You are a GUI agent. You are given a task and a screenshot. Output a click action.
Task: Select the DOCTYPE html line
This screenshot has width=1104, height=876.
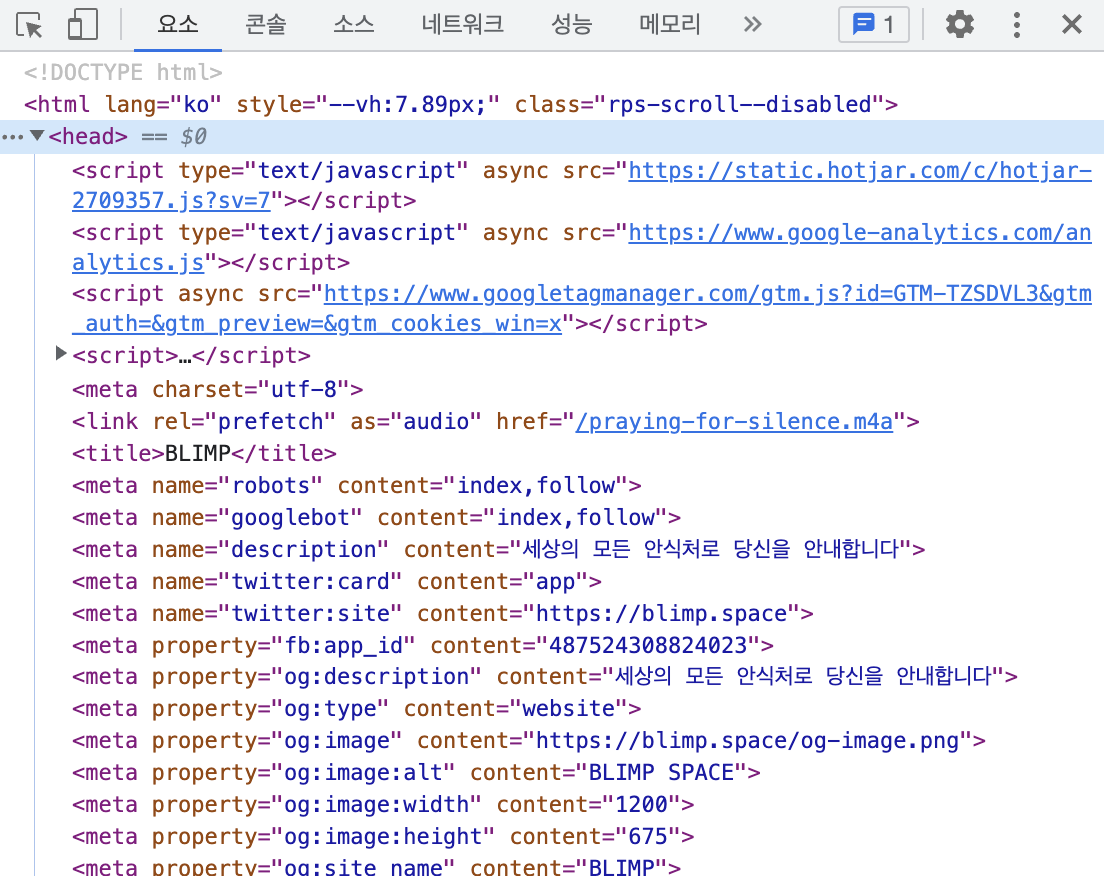tap(123, 72)
